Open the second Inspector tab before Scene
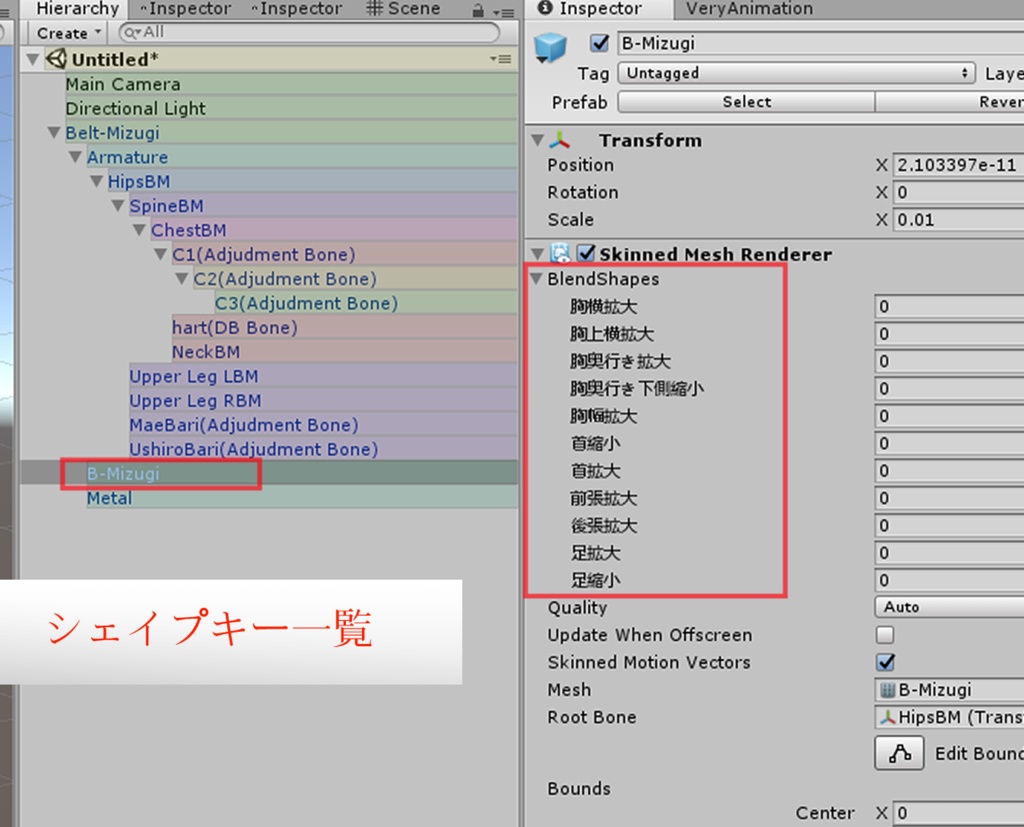This screenshot has height=827, width=1024. pos(296,8)
